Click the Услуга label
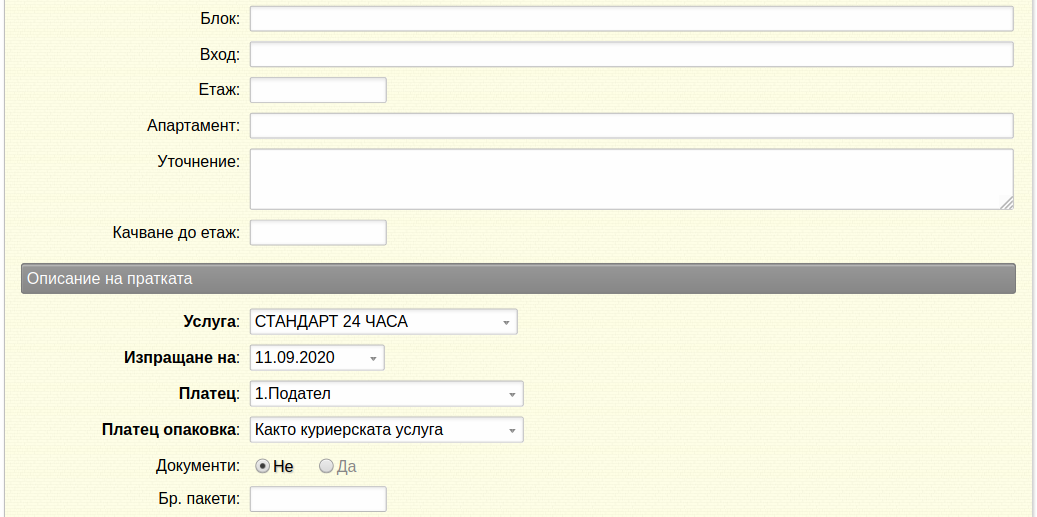 point(210,322)
